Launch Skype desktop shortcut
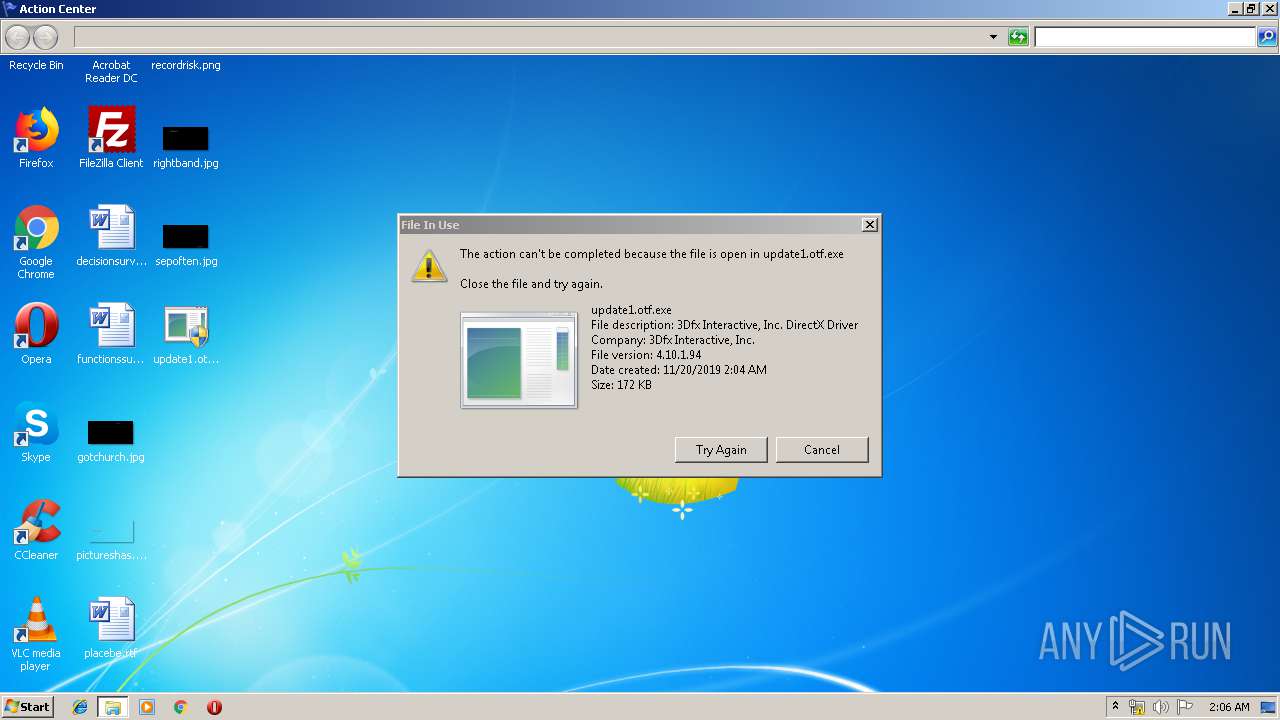Viewport: 1280px width, 720px height. (36, 432)
